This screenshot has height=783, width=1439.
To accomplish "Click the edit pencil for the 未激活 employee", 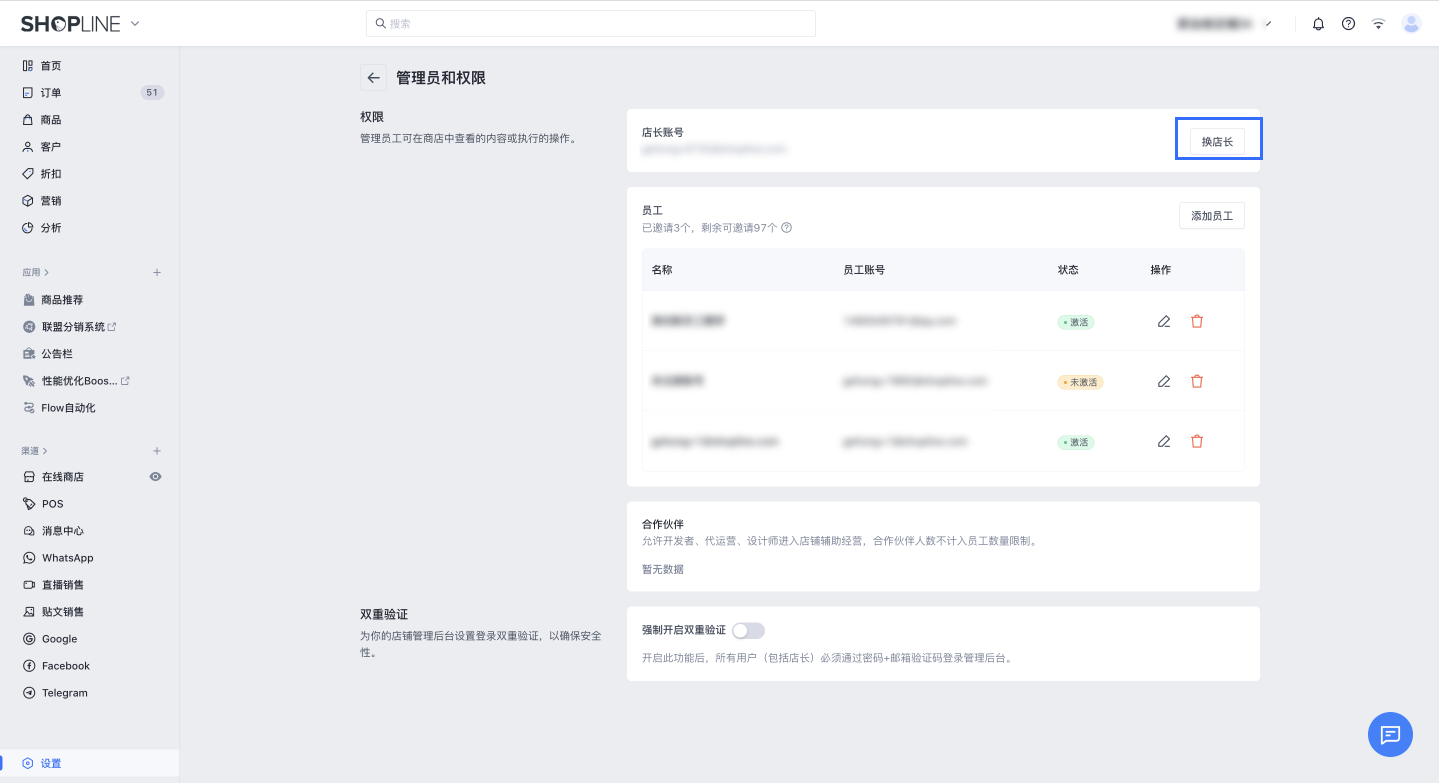I will 1163,382.
